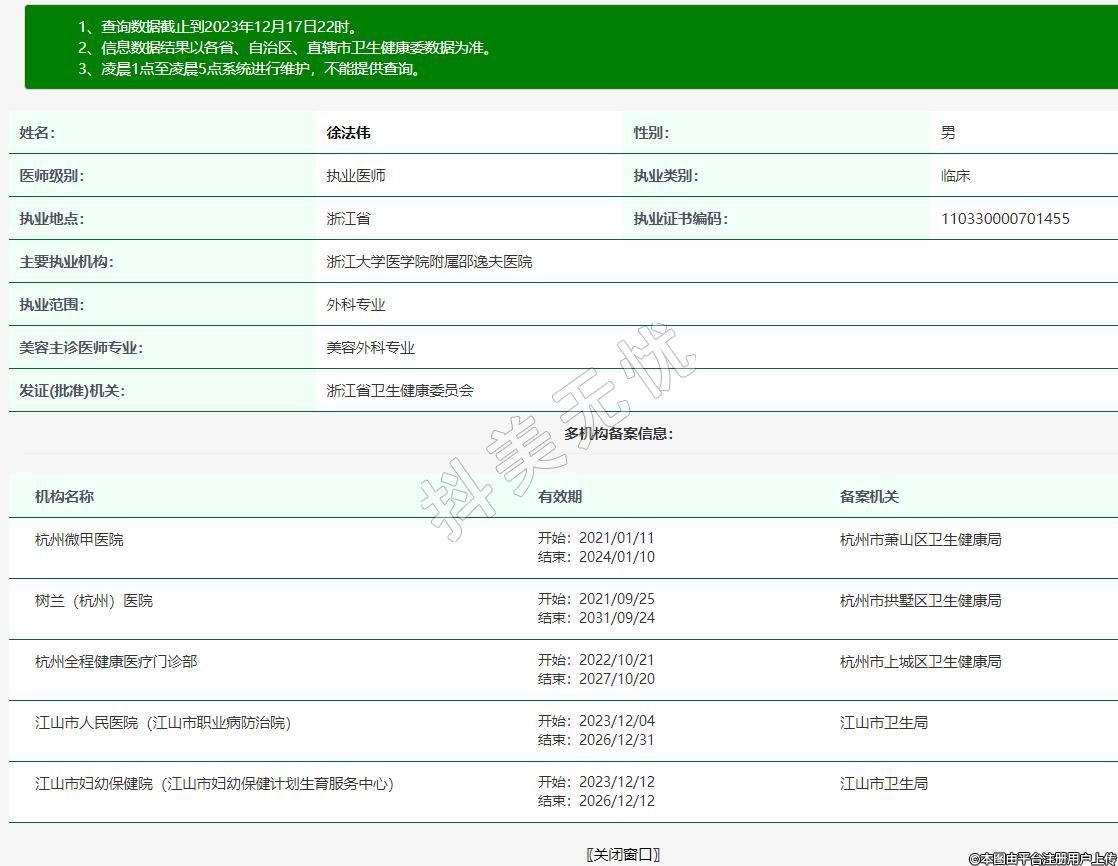Click 江山市人民医院 institution name
The height and width of the screenshot is (866, 1118).
tap(163, 723)
